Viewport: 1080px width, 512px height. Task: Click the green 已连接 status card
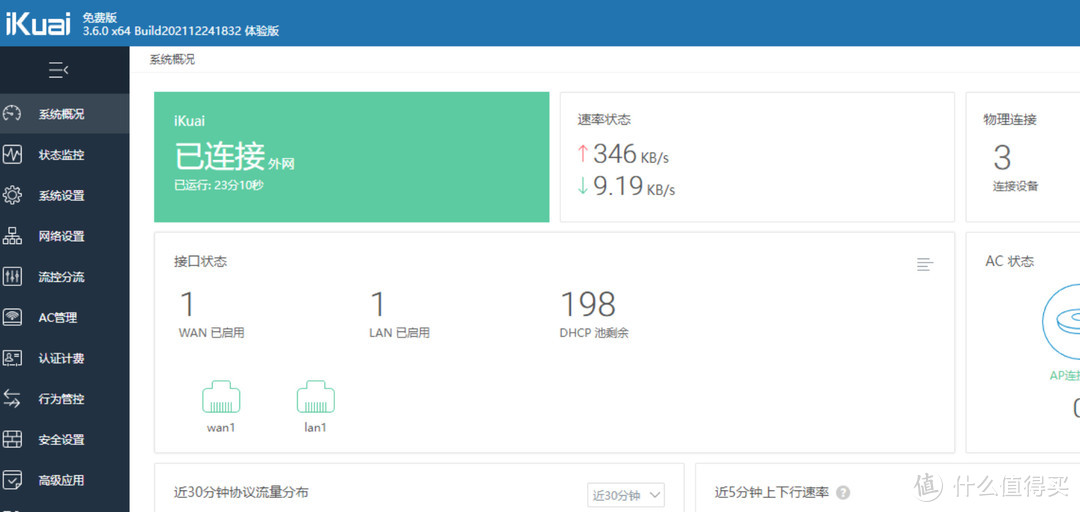(x=351, y=157)
